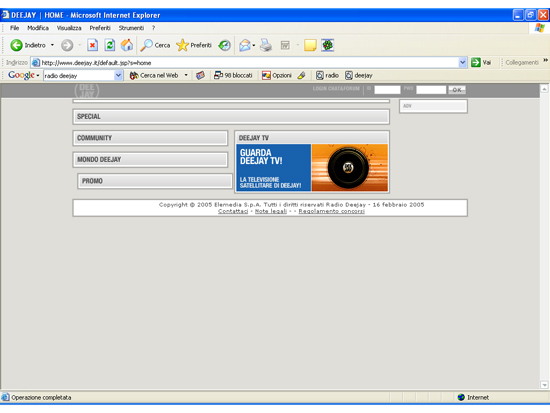This screenshot has height=413, width=550.
Task: Open the ? help menu
Action: point(153,28)
